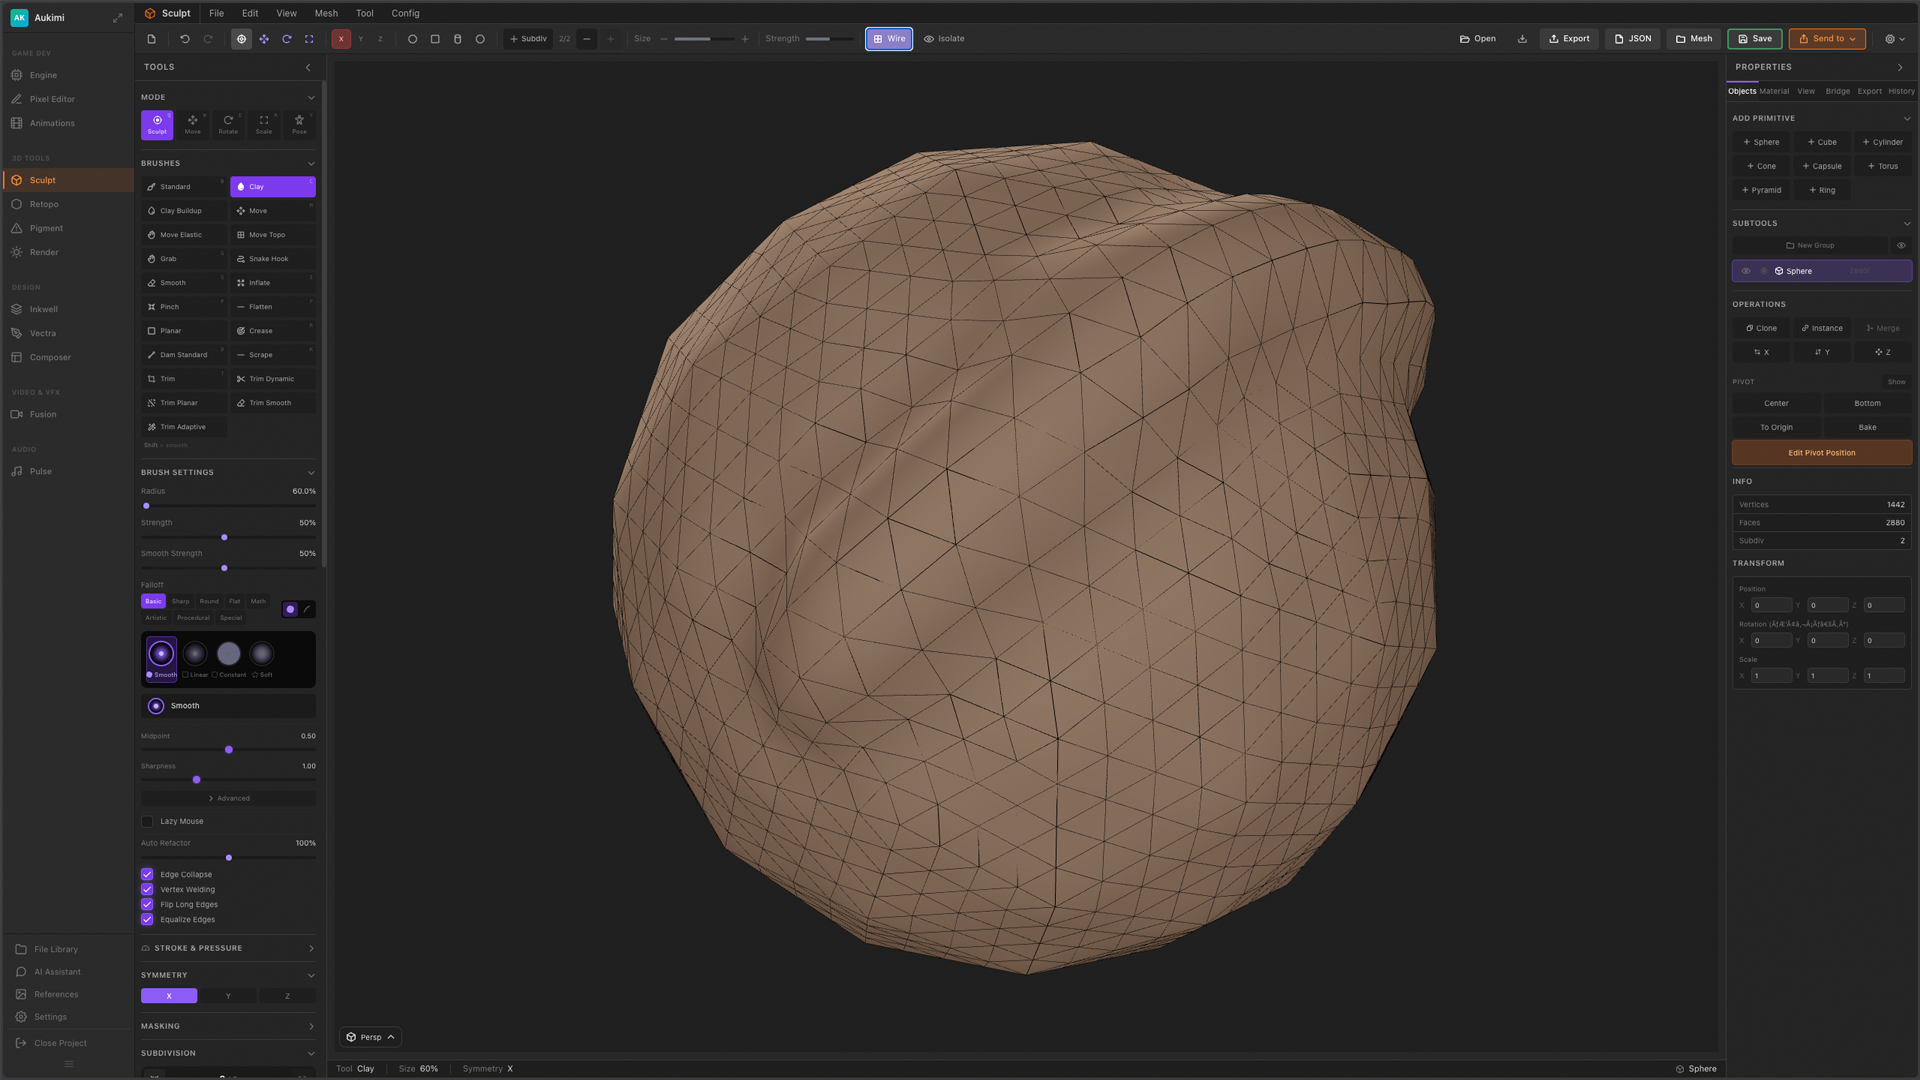Click the Undo icon in the toolbar

(186, 39)
